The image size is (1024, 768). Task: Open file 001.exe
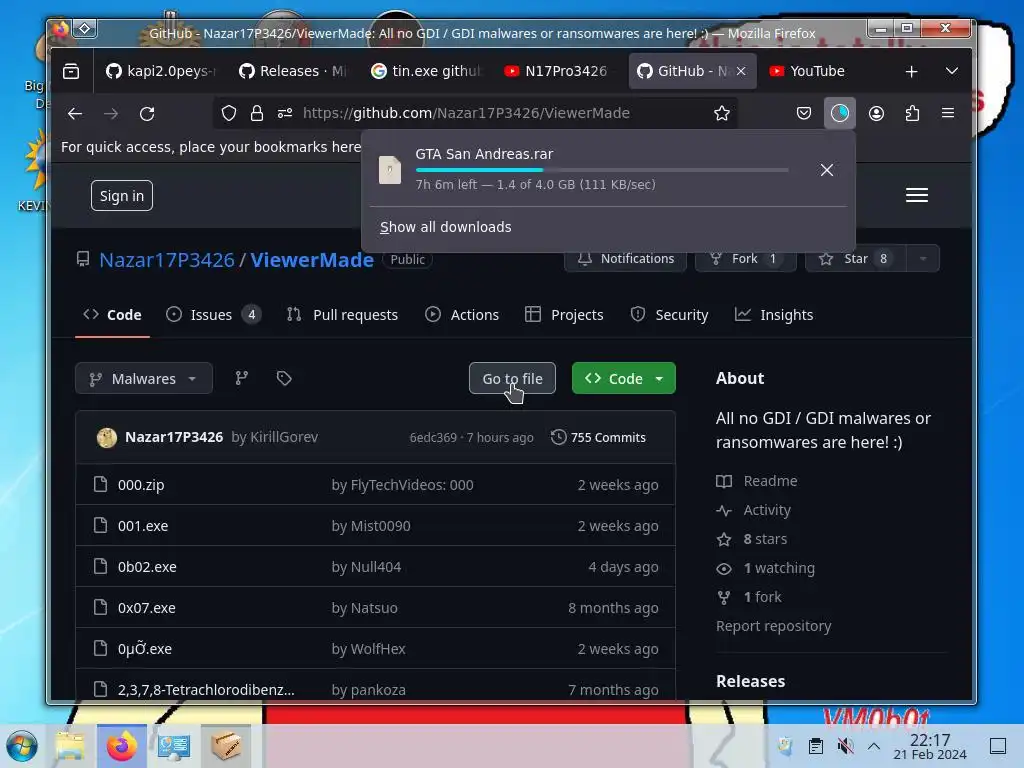pos(143,526)
